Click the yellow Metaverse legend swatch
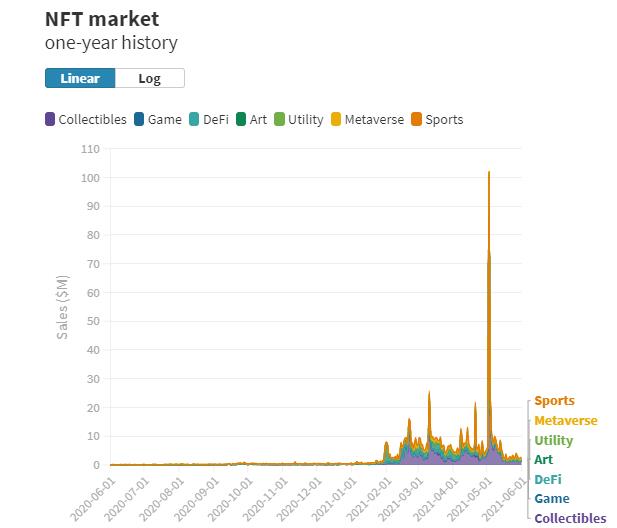The width and height of the screenshot is (617, 528). 336,120
